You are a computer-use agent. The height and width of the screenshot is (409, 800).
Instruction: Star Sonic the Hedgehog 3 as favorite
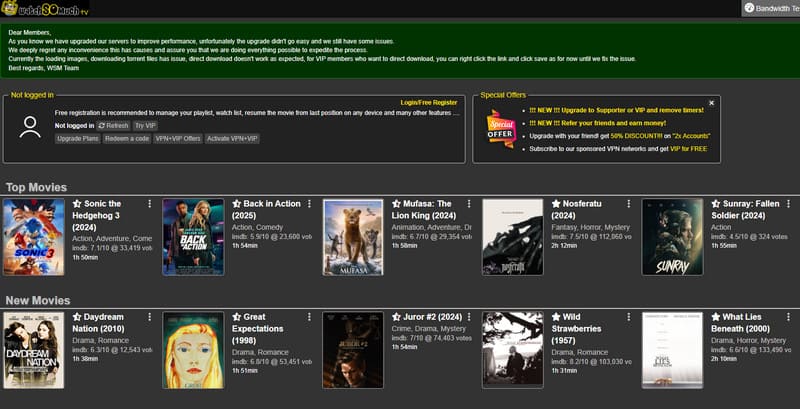[x=77, y=204]
